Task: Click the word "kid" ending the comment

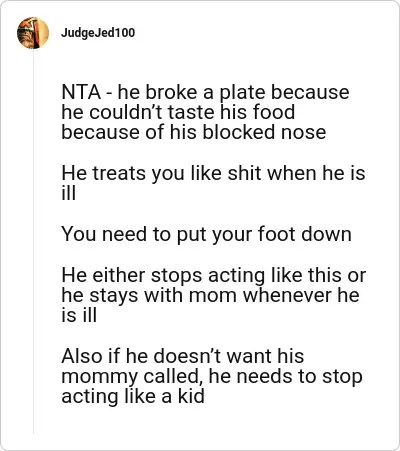Action: (191, 396)
